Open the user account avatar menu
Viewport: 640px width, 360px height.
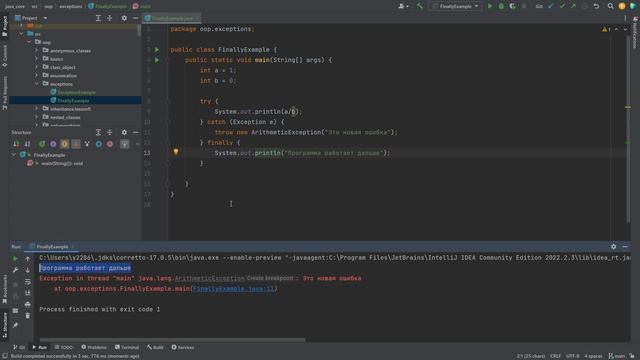point(403,6)
